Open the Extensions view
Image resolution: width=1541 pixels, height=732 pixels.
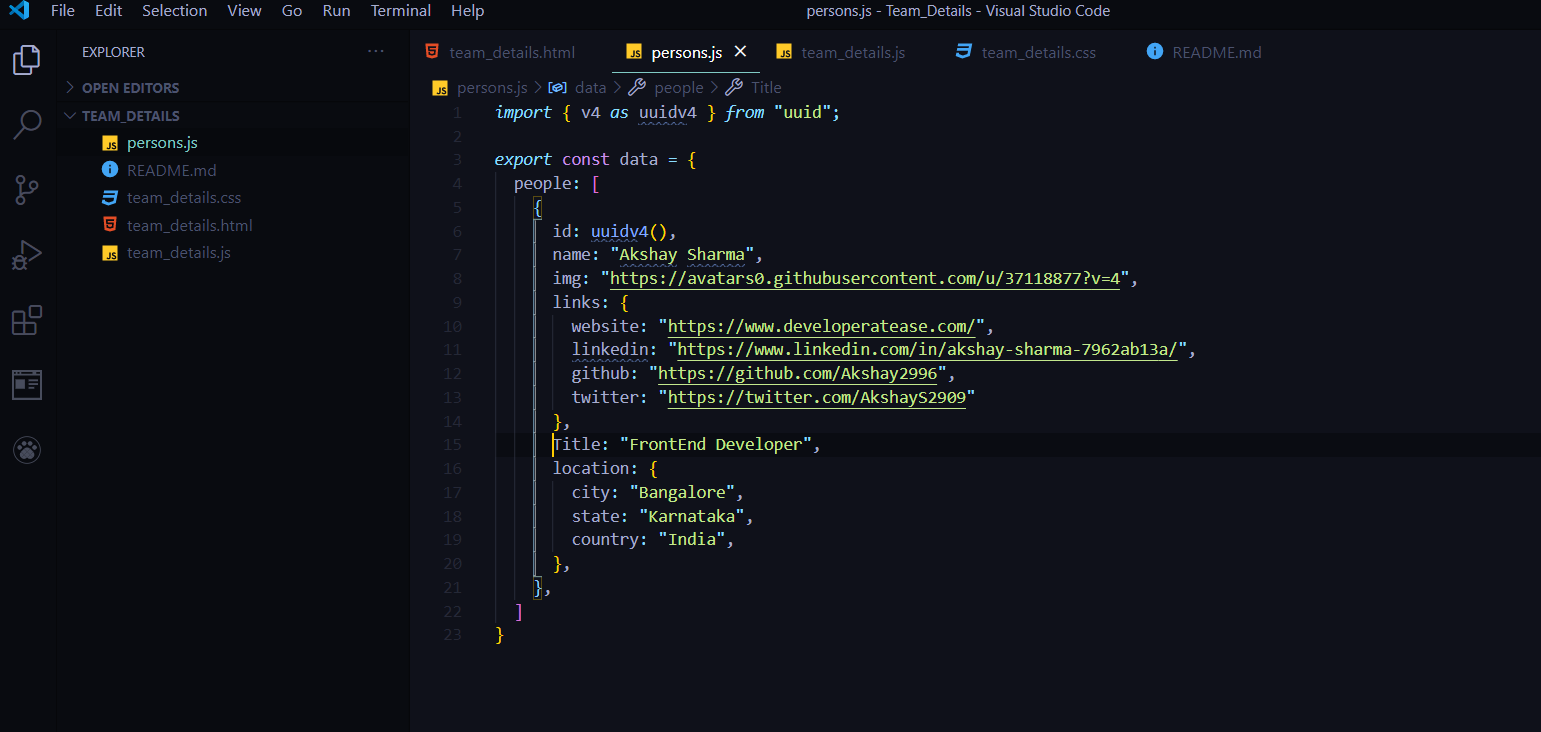27,320
